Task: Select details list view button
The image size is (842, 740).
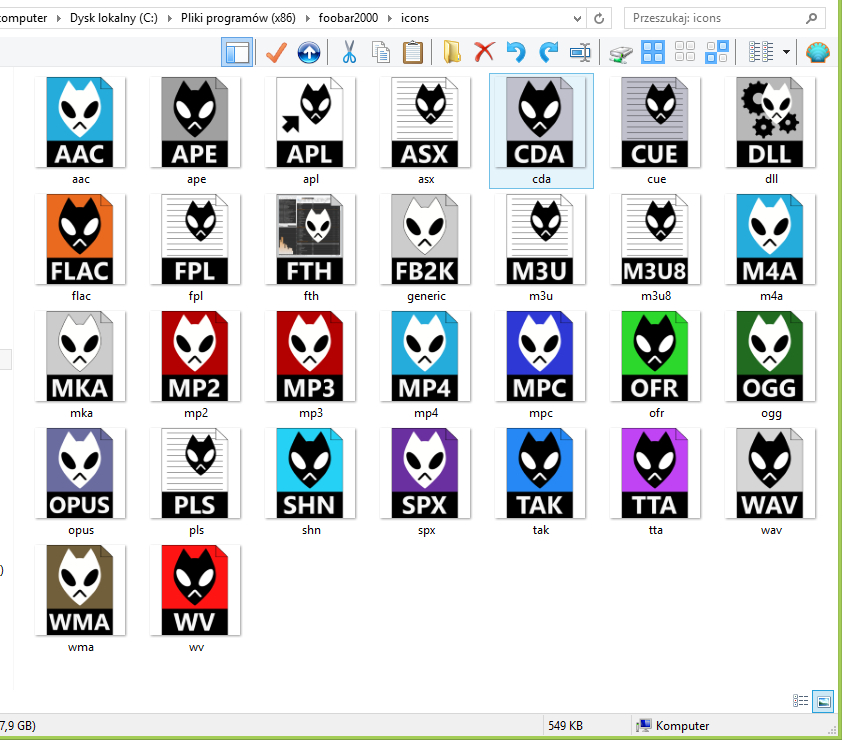Action: pyautogui.click(x=761, y=53)
